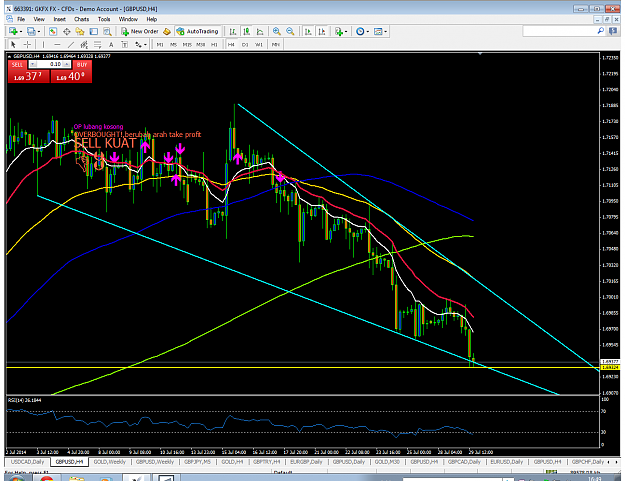Screen dimensions: 625x481
Task: Open the Periods clock icon
Action: [x=360, y=31]
